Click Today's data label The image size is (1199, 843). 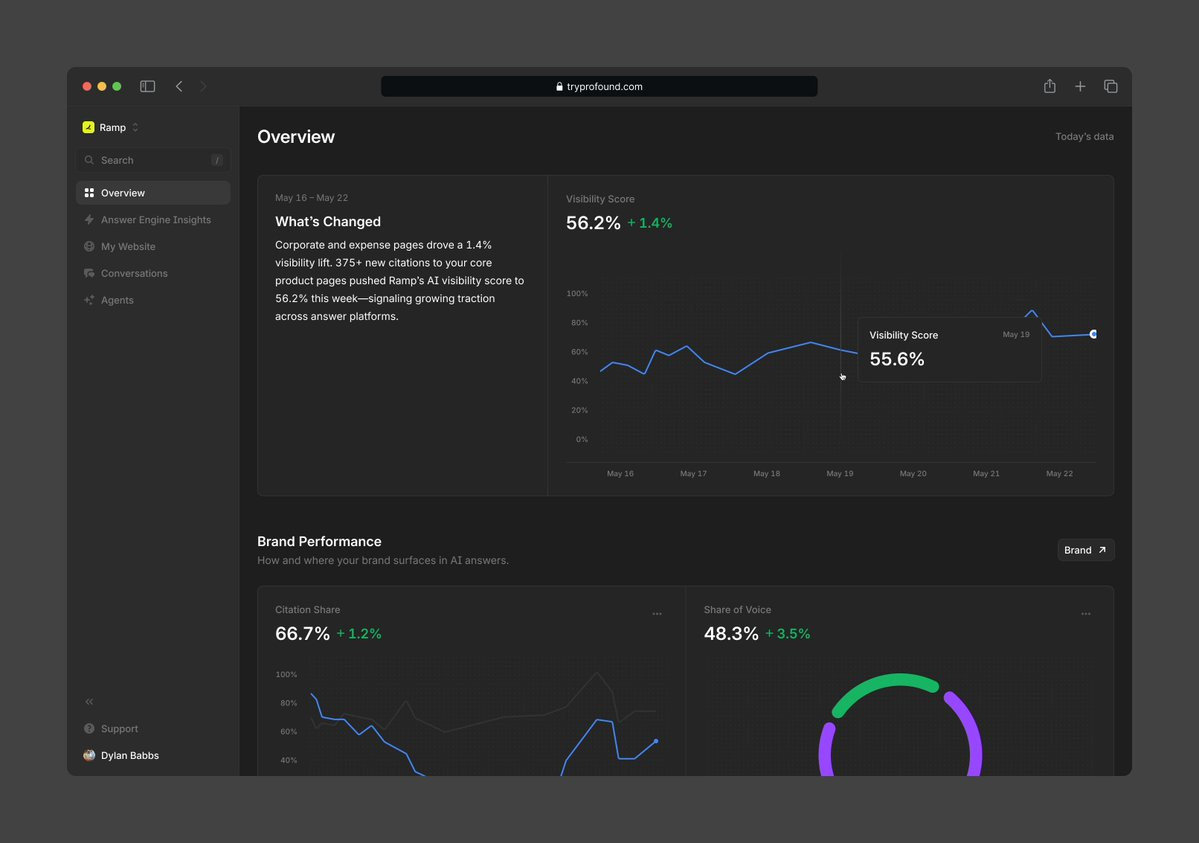pos(1084,136)
